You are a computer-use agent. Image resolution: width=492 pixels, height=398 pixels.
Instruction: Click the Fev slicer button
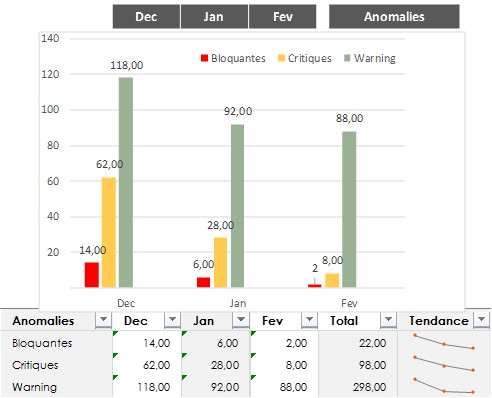(x=282, y=16)
